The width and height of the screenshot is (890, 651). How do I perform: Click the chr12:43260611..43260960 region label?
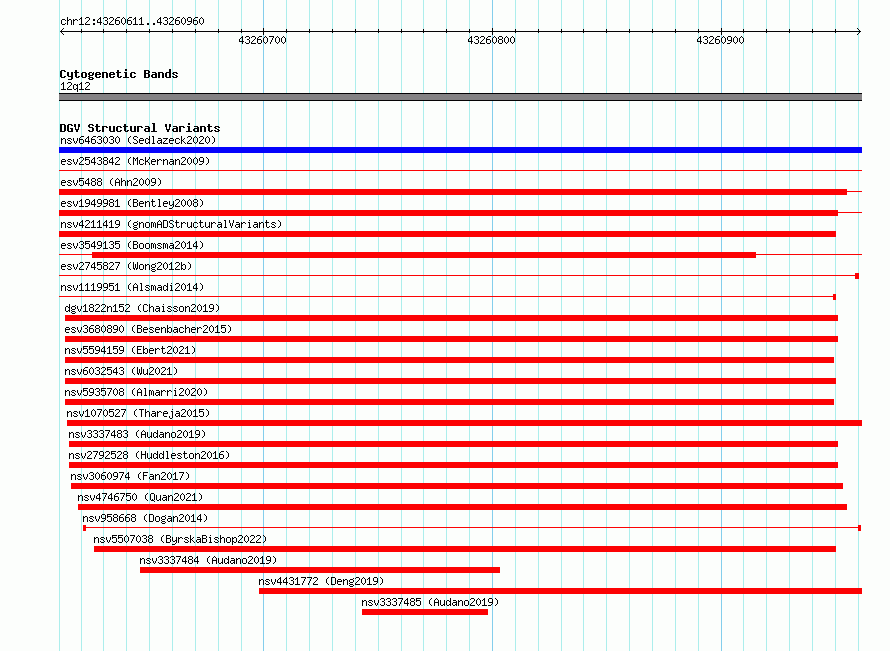132,21
